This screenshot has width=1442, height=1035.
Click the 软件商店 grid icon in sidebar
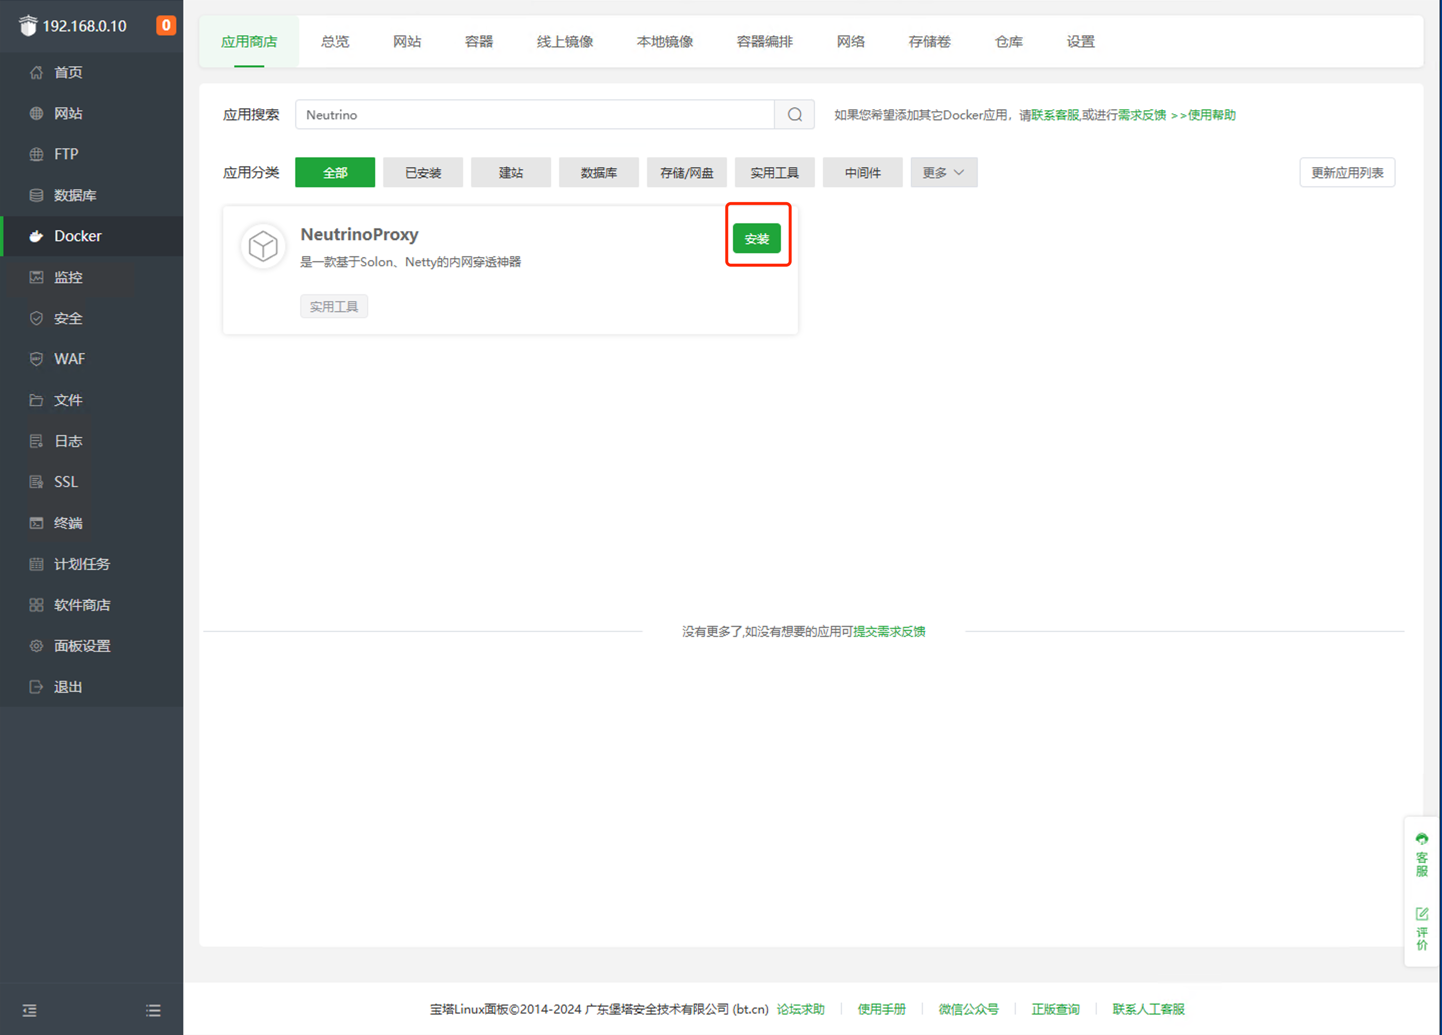click(x=36, y=605)
